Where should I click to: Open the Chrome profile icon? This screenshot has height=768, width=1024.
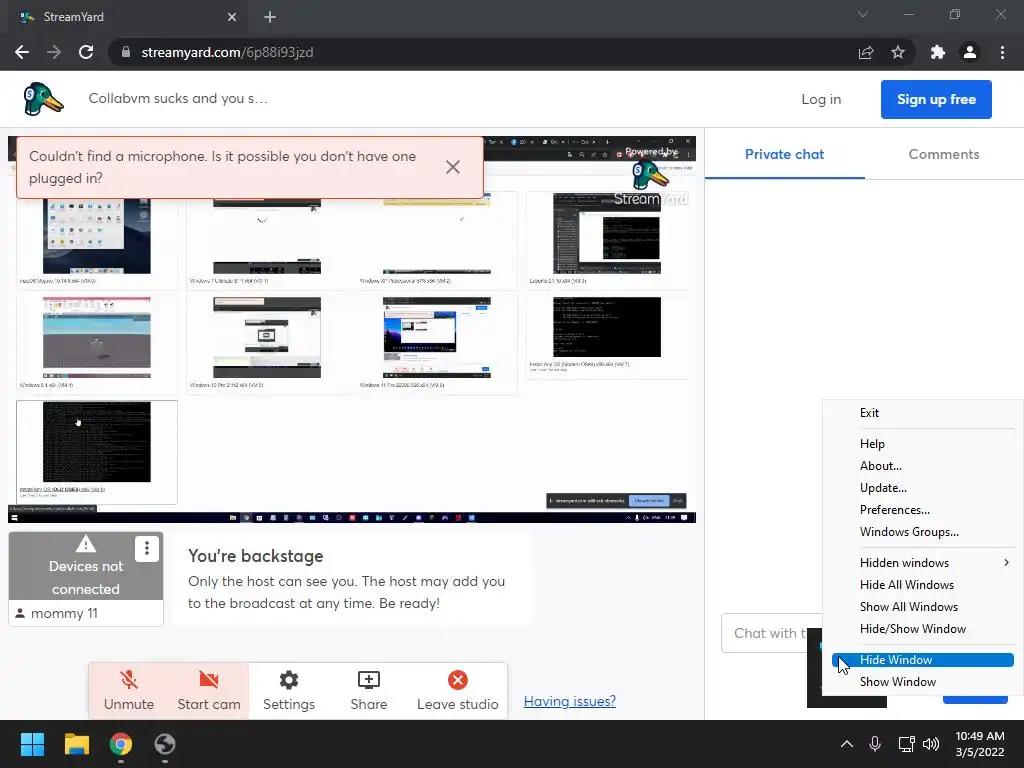pyautogui.click(x=970, y=52)
